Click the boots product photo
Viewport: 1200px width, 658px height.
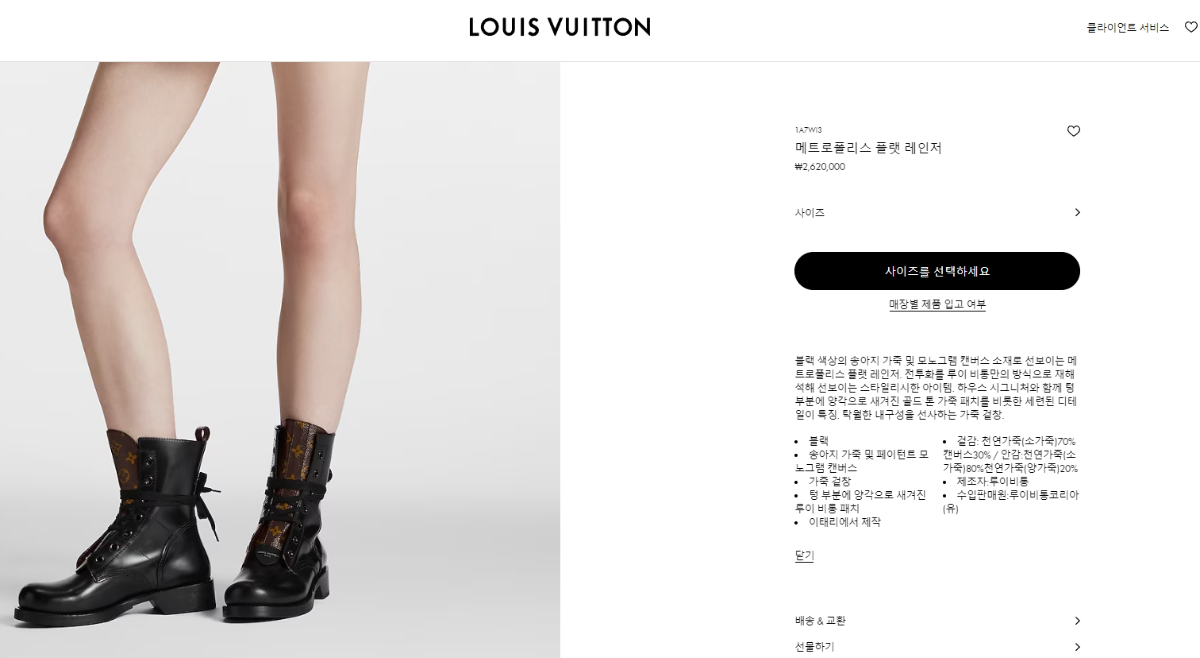click(x=280, y=360)
